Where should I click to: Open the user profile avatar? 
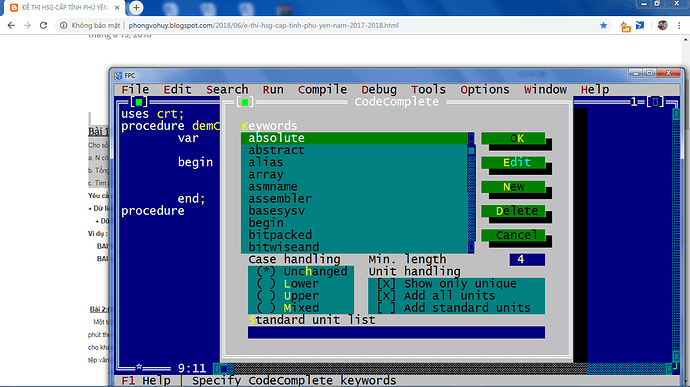pos(662,26)
